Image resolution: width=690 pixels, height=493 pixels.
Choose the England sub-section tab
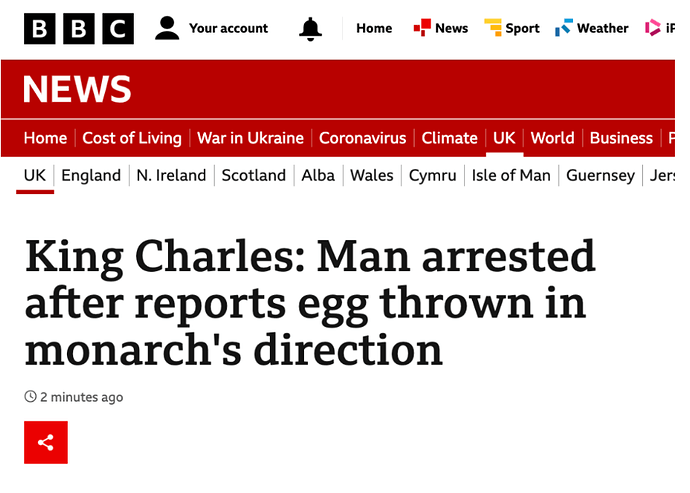[91, 176]
